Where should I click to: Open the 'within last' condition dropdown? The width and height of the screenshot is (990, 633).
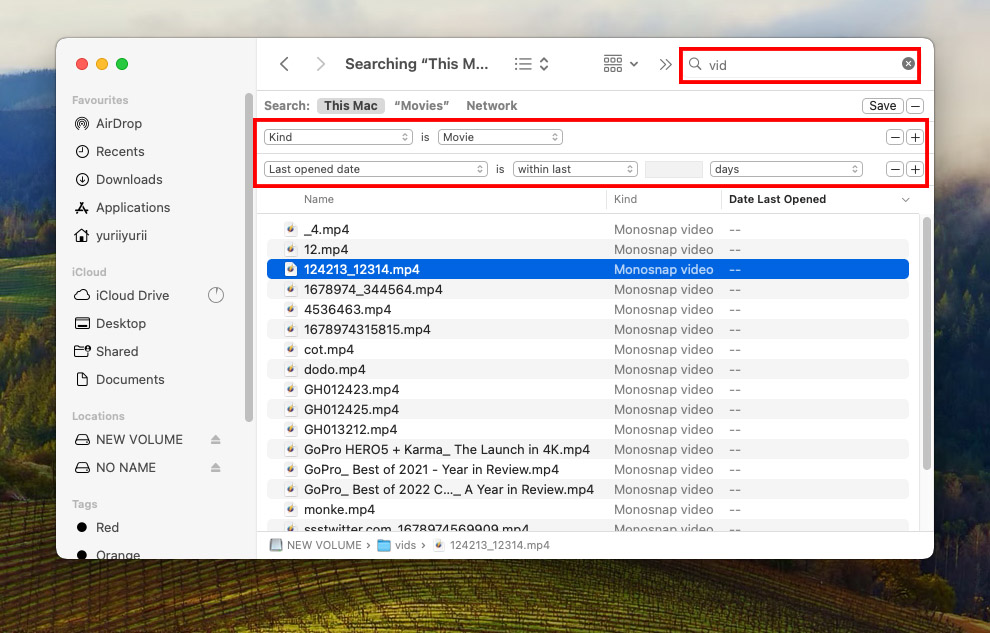(x=575, y=169)
